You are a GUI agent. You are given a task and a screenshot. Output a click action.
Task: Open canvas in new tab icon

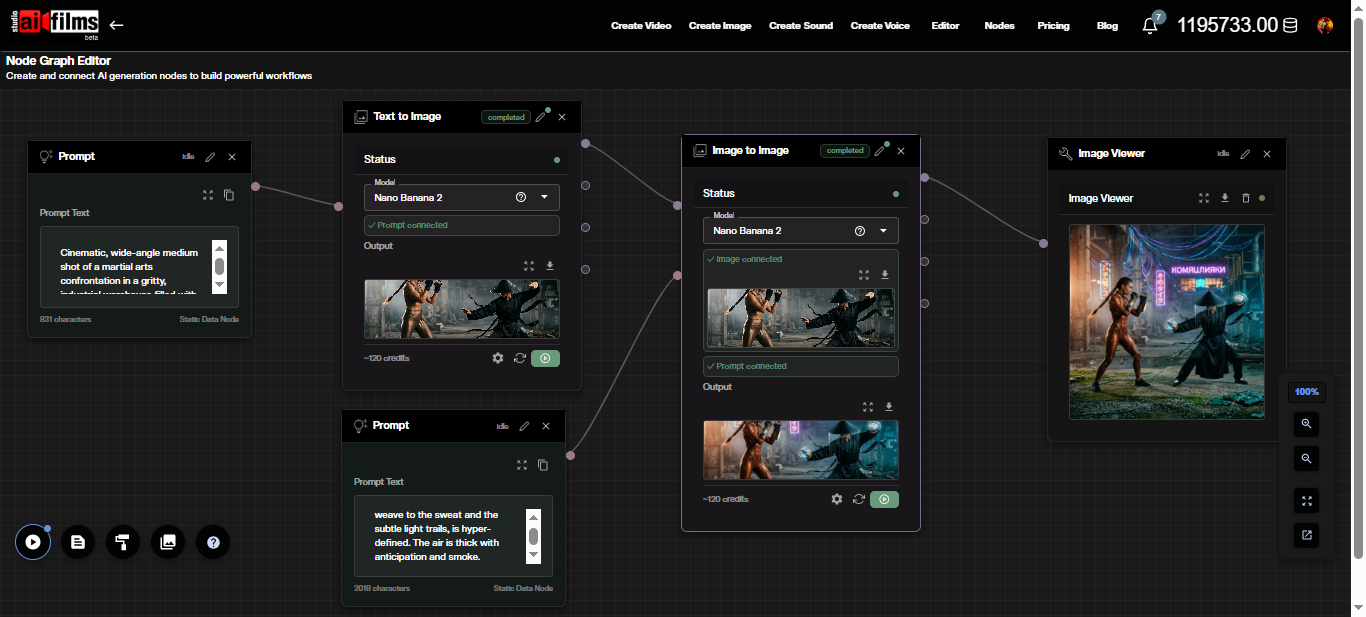pos(1306,535)
